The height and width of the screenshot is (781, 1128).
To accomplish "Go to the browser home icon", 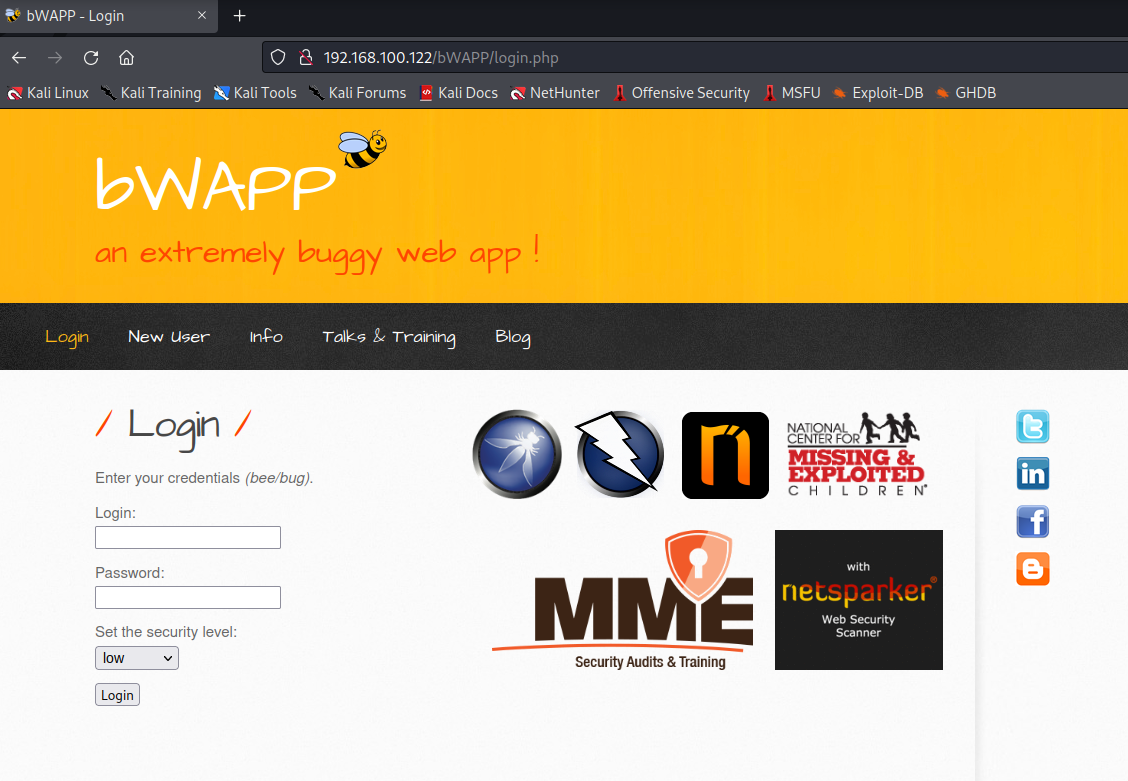I will pyautogui.click(x=126, y=58).
